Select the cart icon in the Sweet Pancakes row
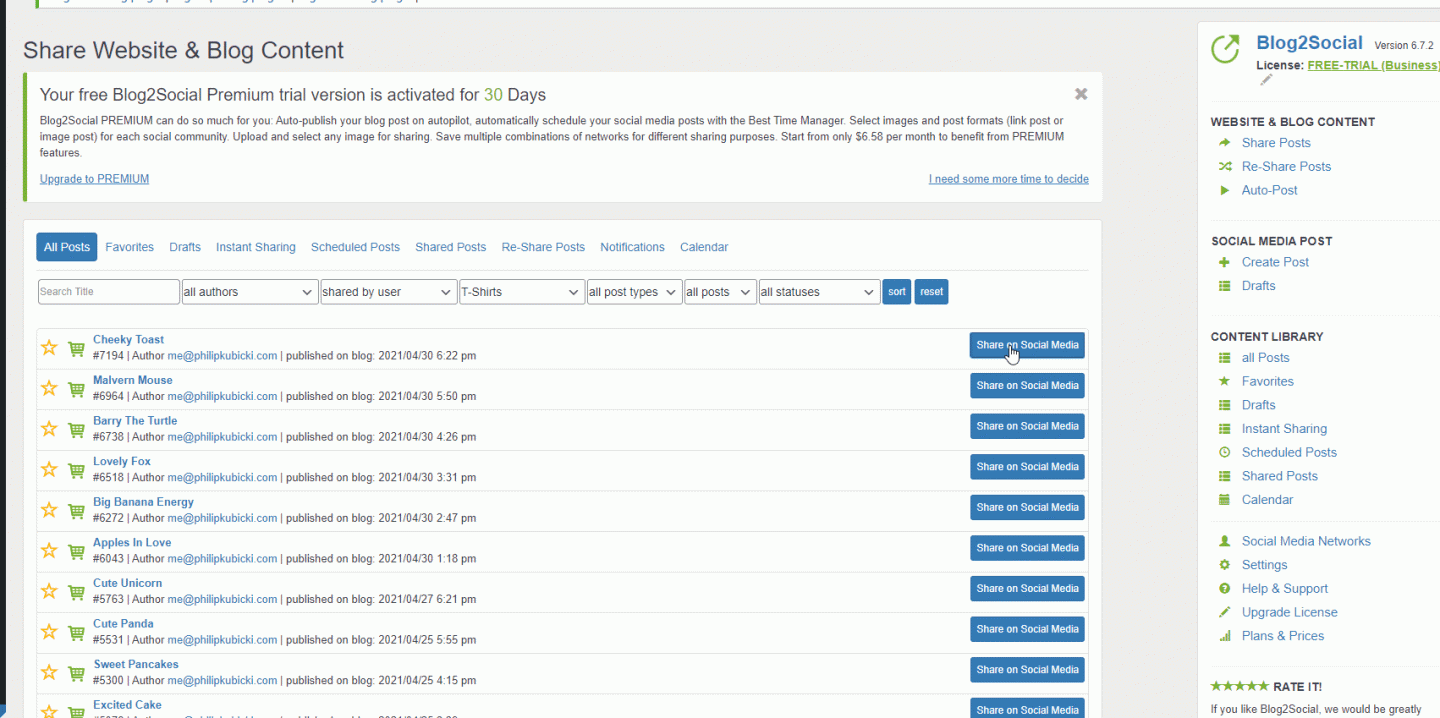Viewport: 1440px width, 718px height. click(x=76, y=673)
